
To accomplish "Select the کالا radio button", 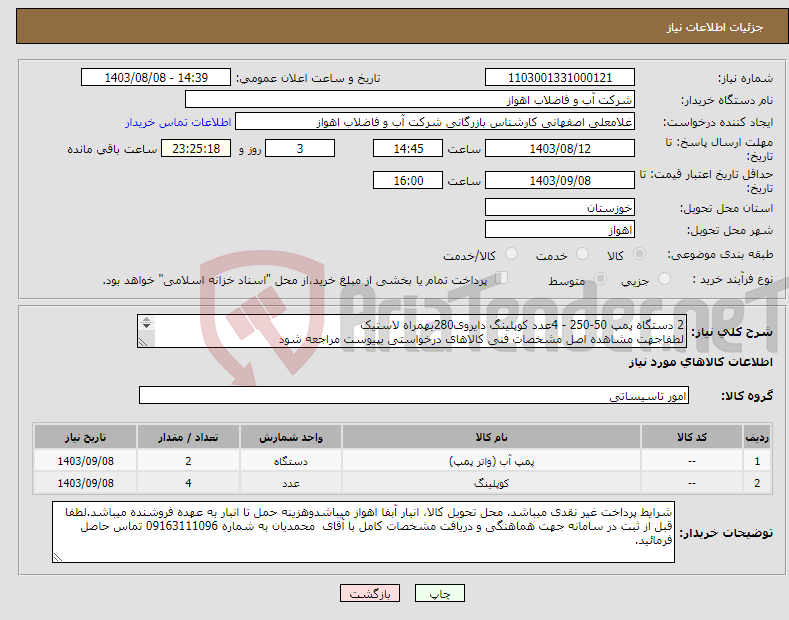I will coord(639,254).
